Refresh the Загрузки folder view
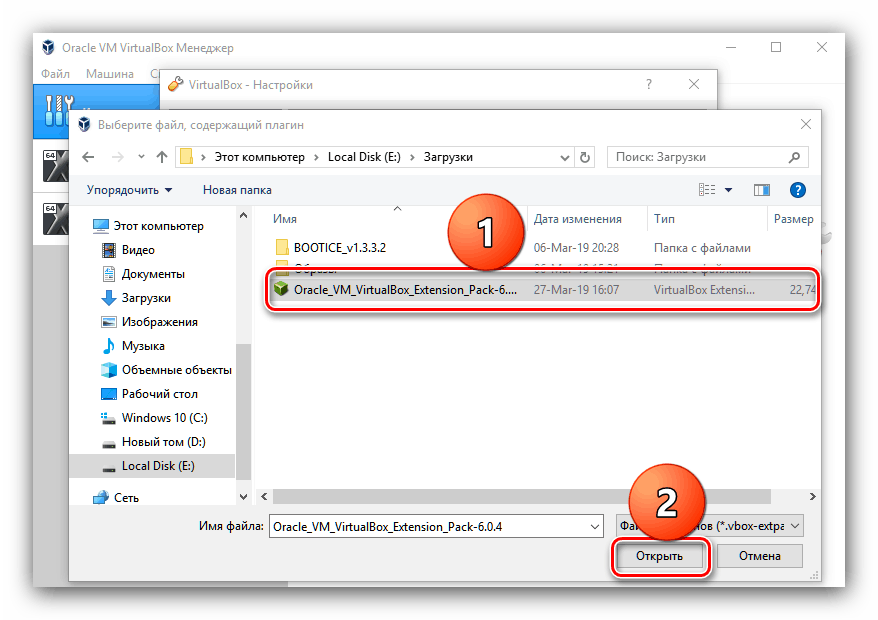This screenshot has width=878, height=620. [x=585, y=157]
